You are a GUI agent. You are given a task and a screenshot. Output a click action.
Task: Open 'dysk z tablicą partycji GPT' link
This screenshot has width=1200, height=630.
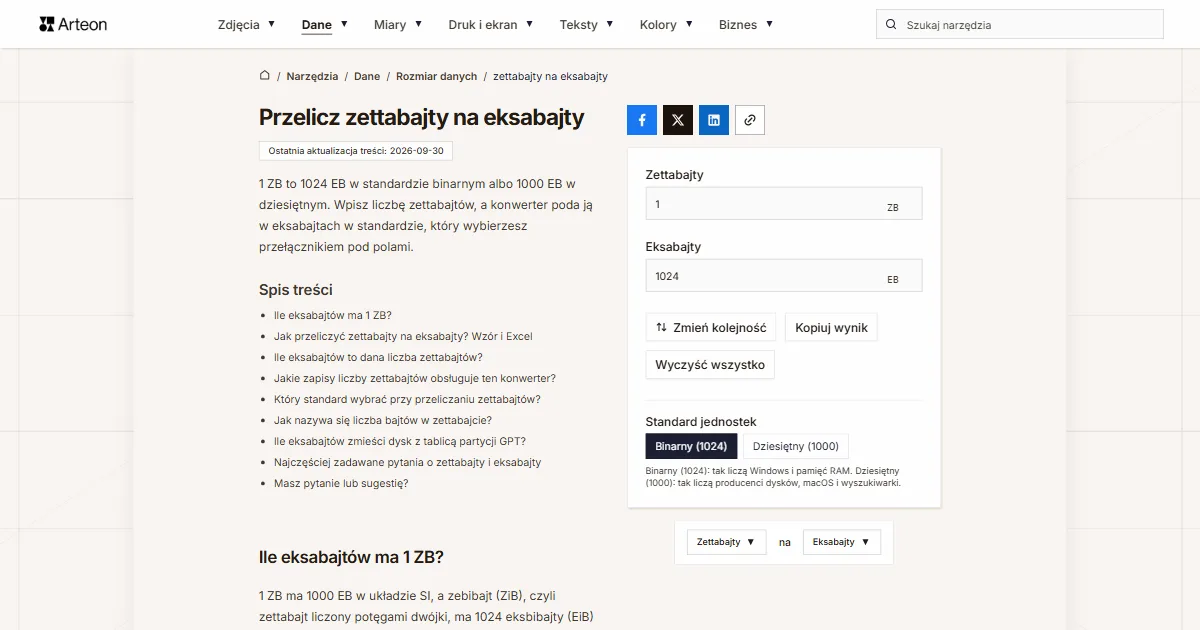[400, 441]
